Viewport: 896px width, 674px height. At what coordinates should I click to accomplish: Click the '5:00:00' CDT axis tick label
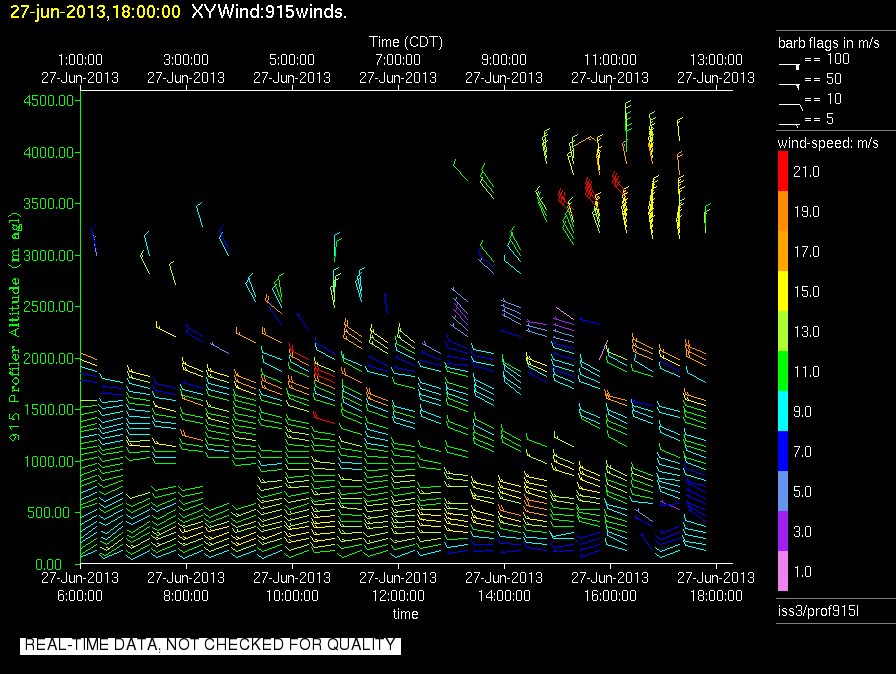click(x=292, y=60)
